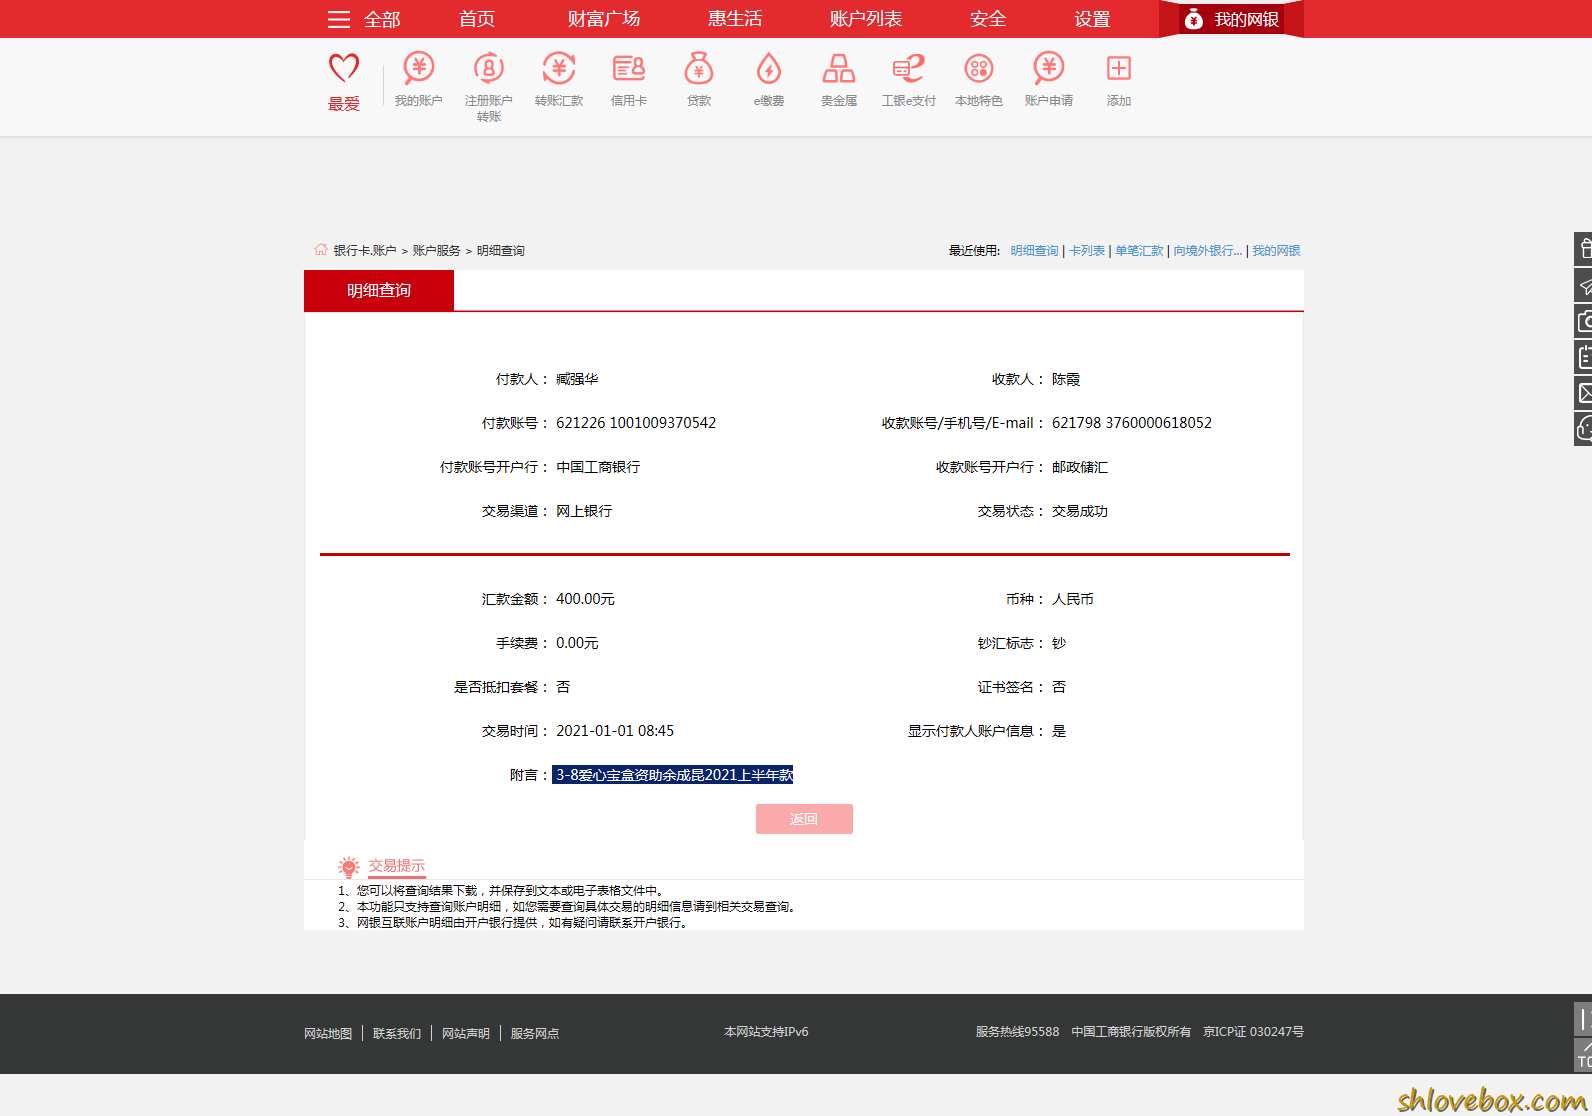The width and height of the screenshot is (1592, 1116).
Task: Open the 我的账户 icon
Action: tap(419, 68)
